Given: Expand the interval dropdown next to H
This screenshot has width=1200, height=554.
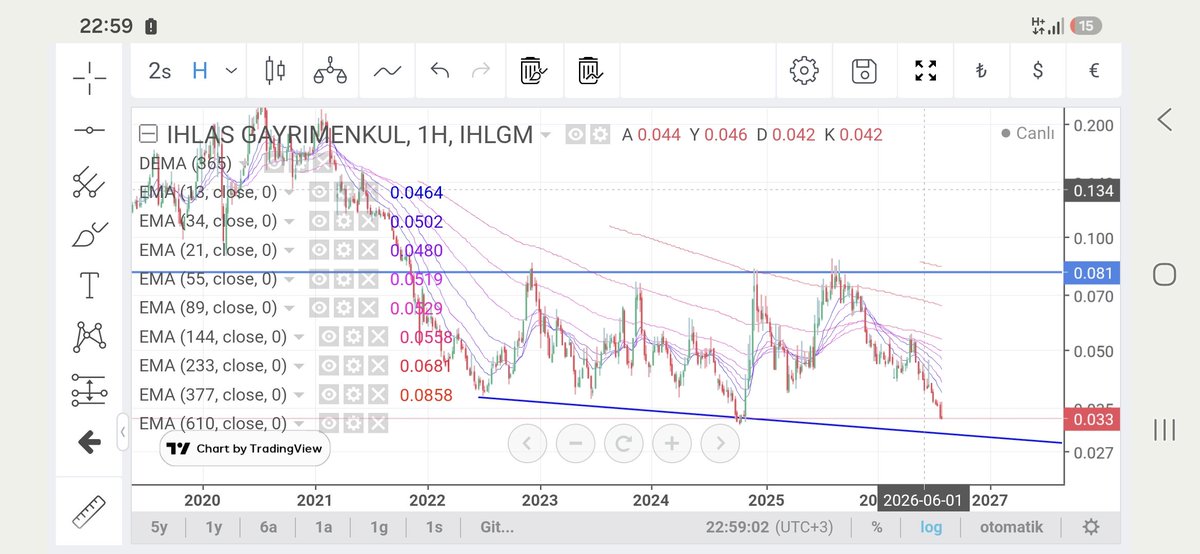Looking at the screenshot, I should click(232, 71).
